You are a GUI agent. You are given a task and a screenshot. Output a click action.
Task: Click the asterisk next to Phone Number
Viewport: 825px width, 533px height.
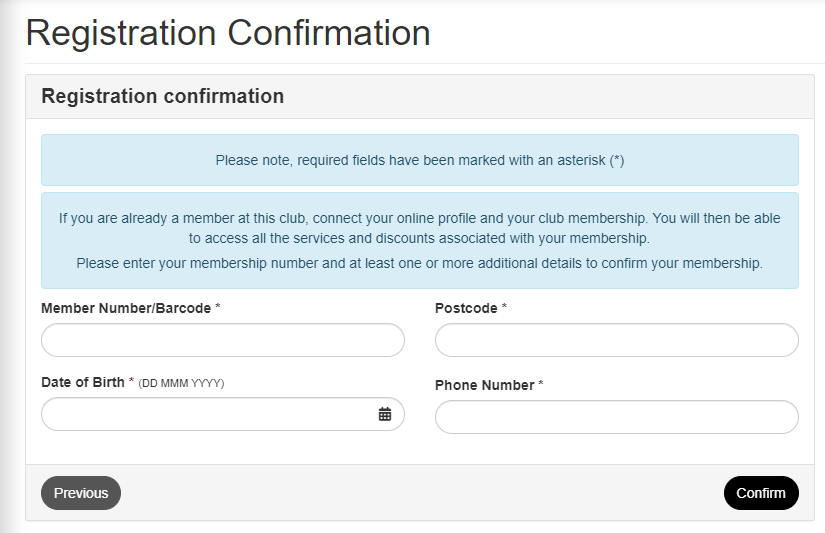pyautogui.click(x=541, y=385)
